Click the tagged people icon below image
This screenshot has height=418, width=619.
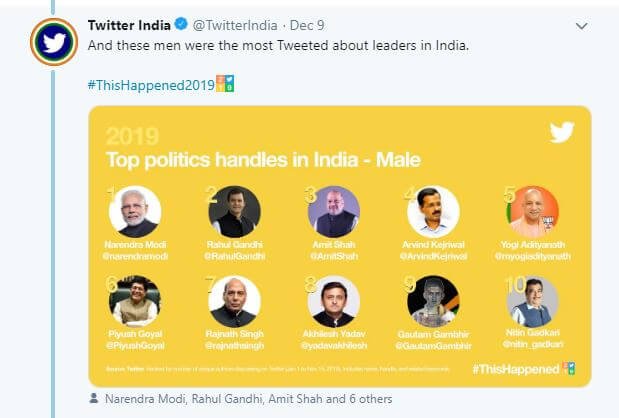pyautogui.click(x=93, y=398)
